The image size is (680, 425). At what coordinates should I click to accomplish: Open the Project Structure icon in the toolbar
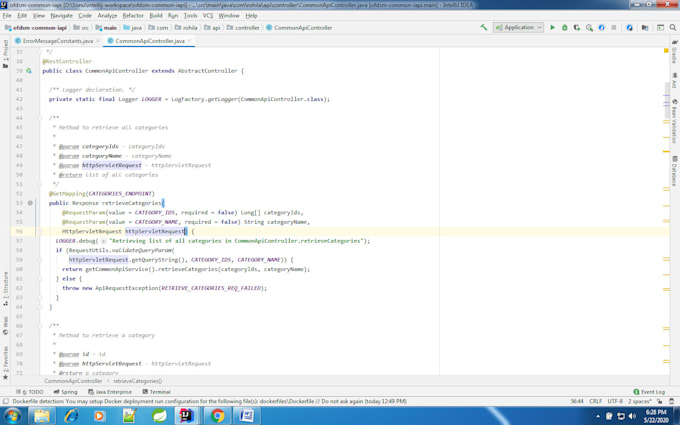[x=645, y=27]
